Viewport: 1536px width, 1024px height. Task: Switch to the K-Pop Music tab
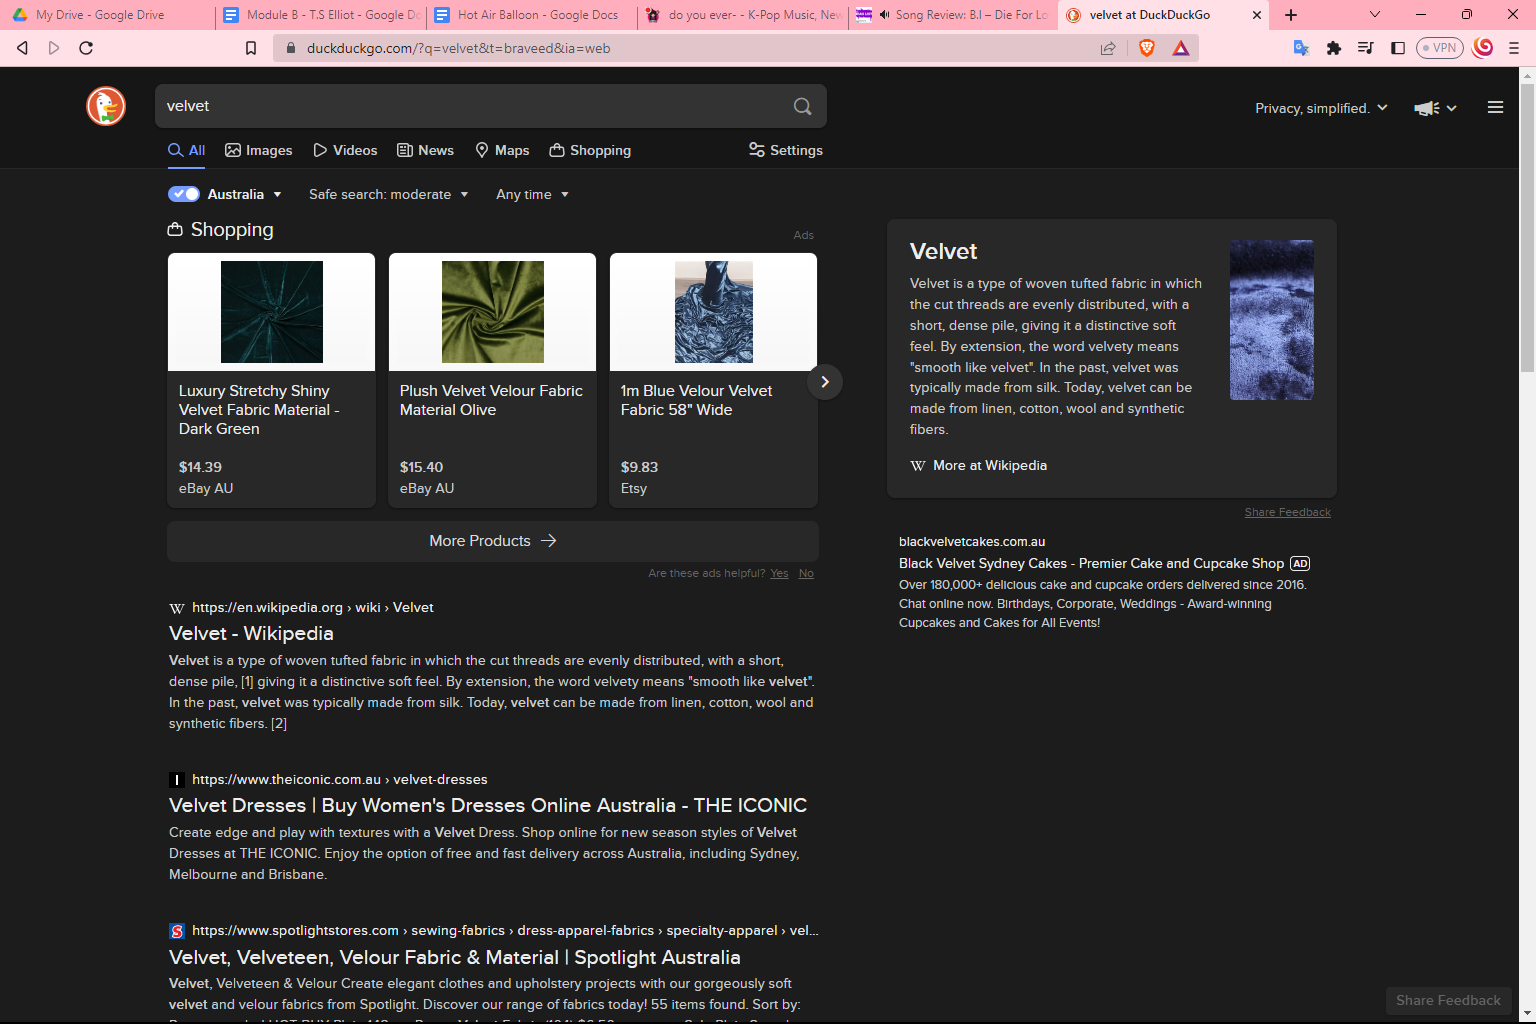pyautogui.click(x=742, y=15)
